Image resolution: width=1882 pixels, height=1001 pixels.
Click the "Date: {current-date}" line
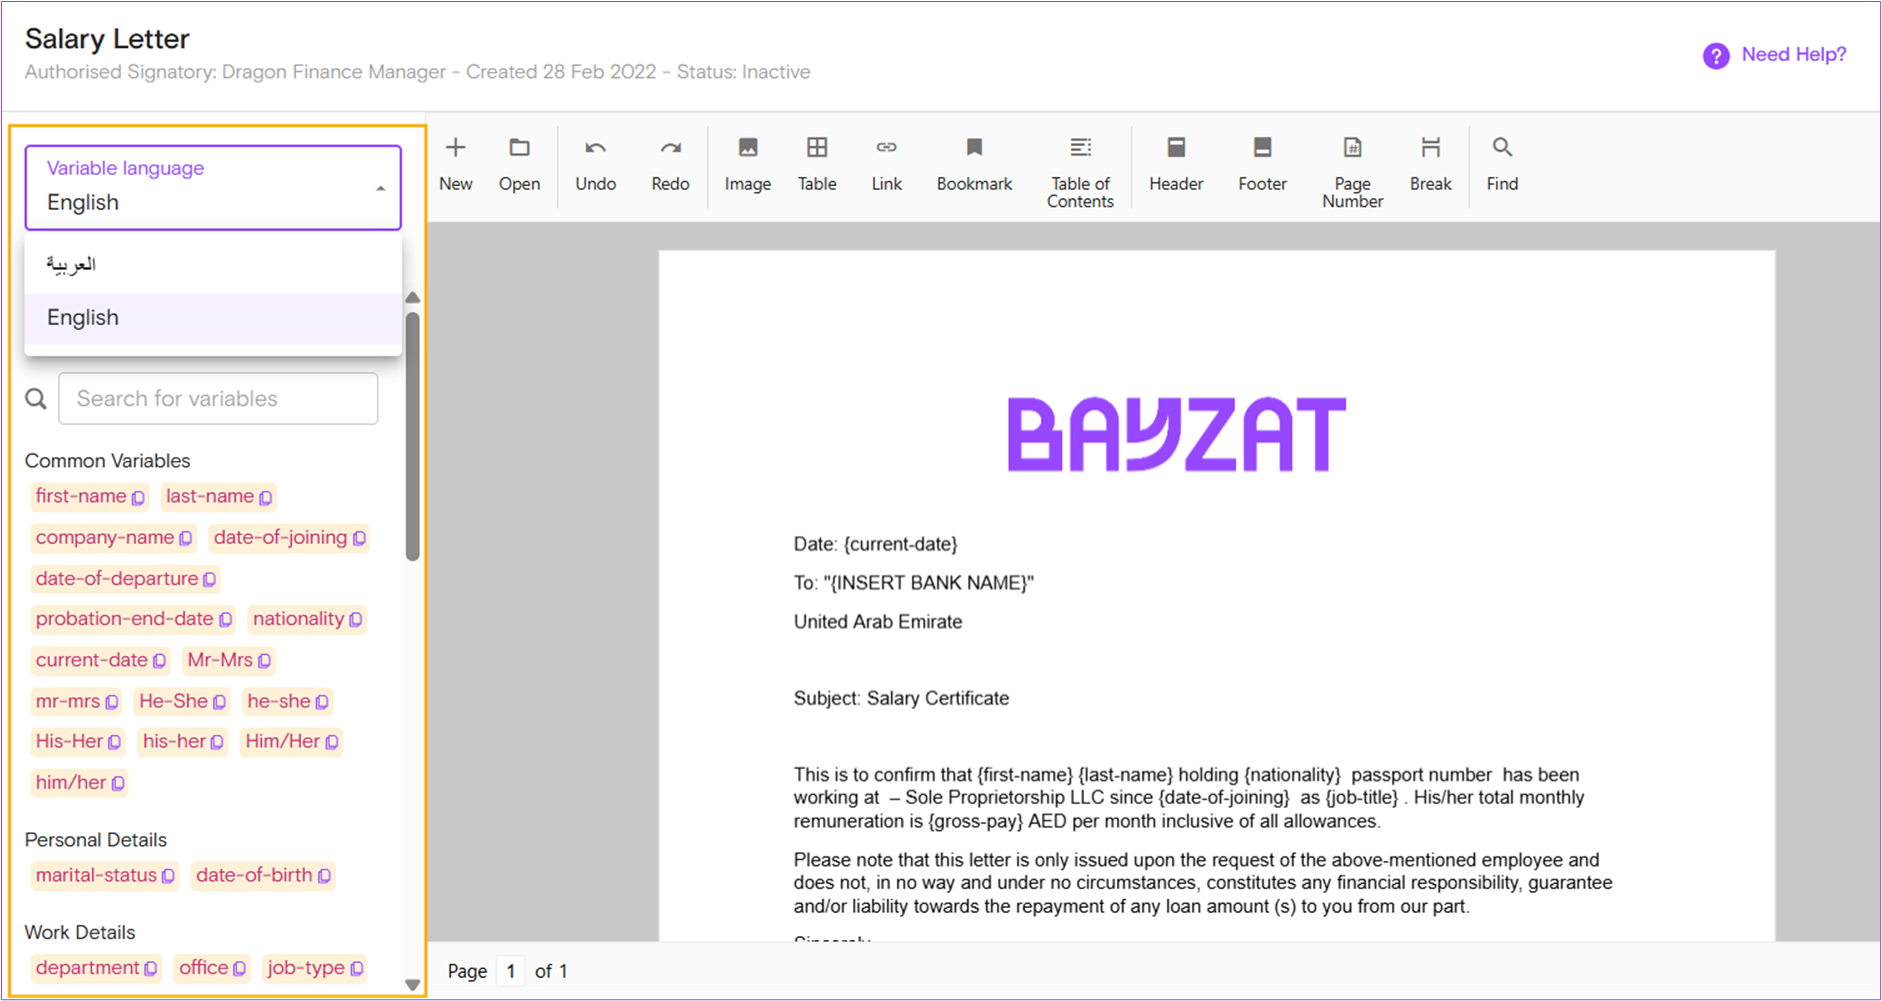(x=875, y=545)
